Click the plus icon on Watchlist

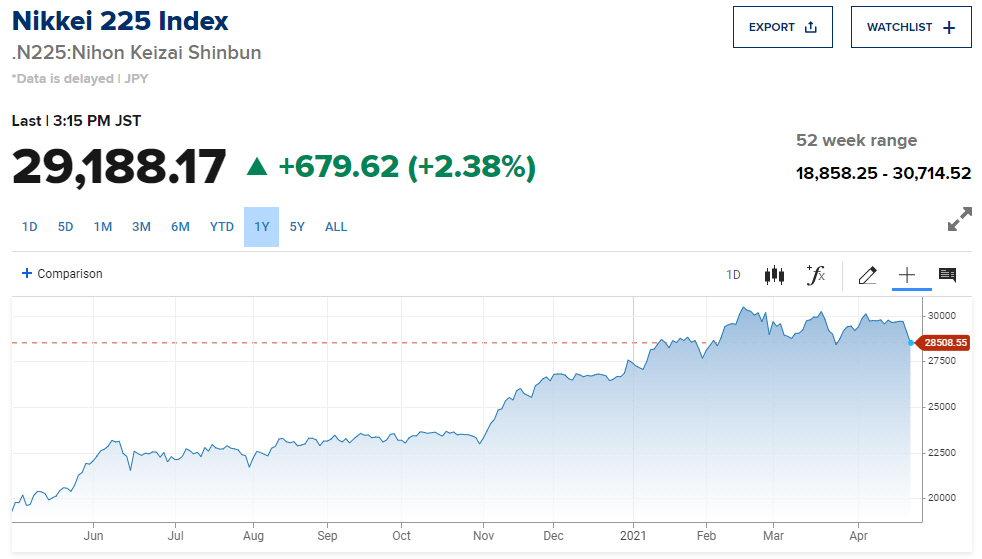[949, 27]
